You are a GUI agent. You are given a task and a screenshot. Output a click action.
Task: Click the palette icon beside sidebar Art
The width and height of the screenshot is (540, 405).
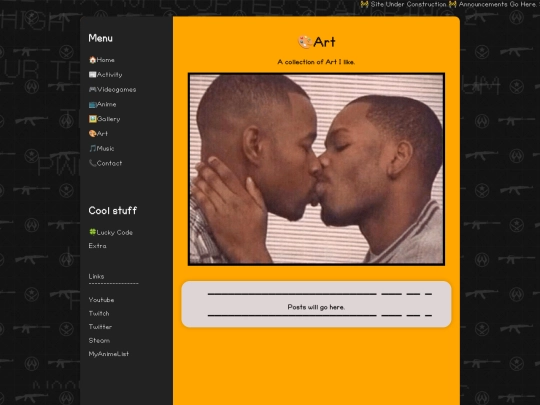click(92, 134)
